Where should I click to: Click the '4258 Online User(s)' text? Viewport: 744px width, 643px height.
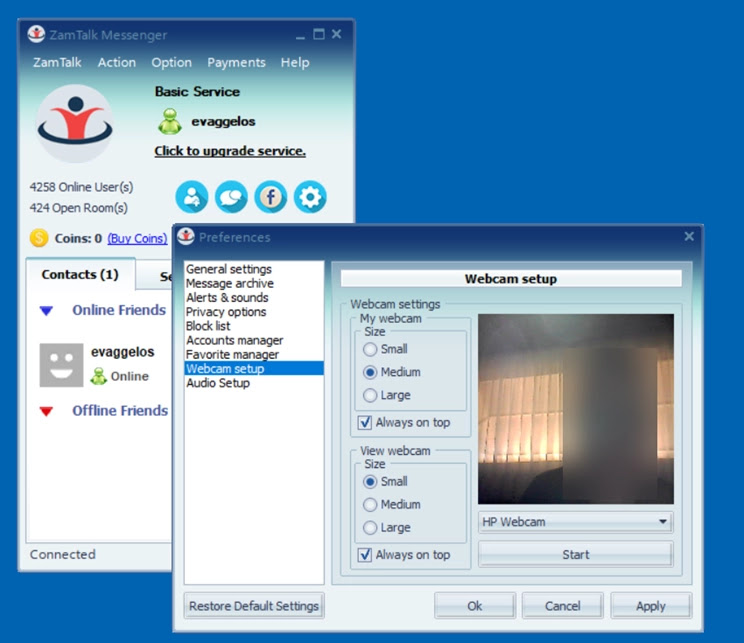tap(81, 187)
